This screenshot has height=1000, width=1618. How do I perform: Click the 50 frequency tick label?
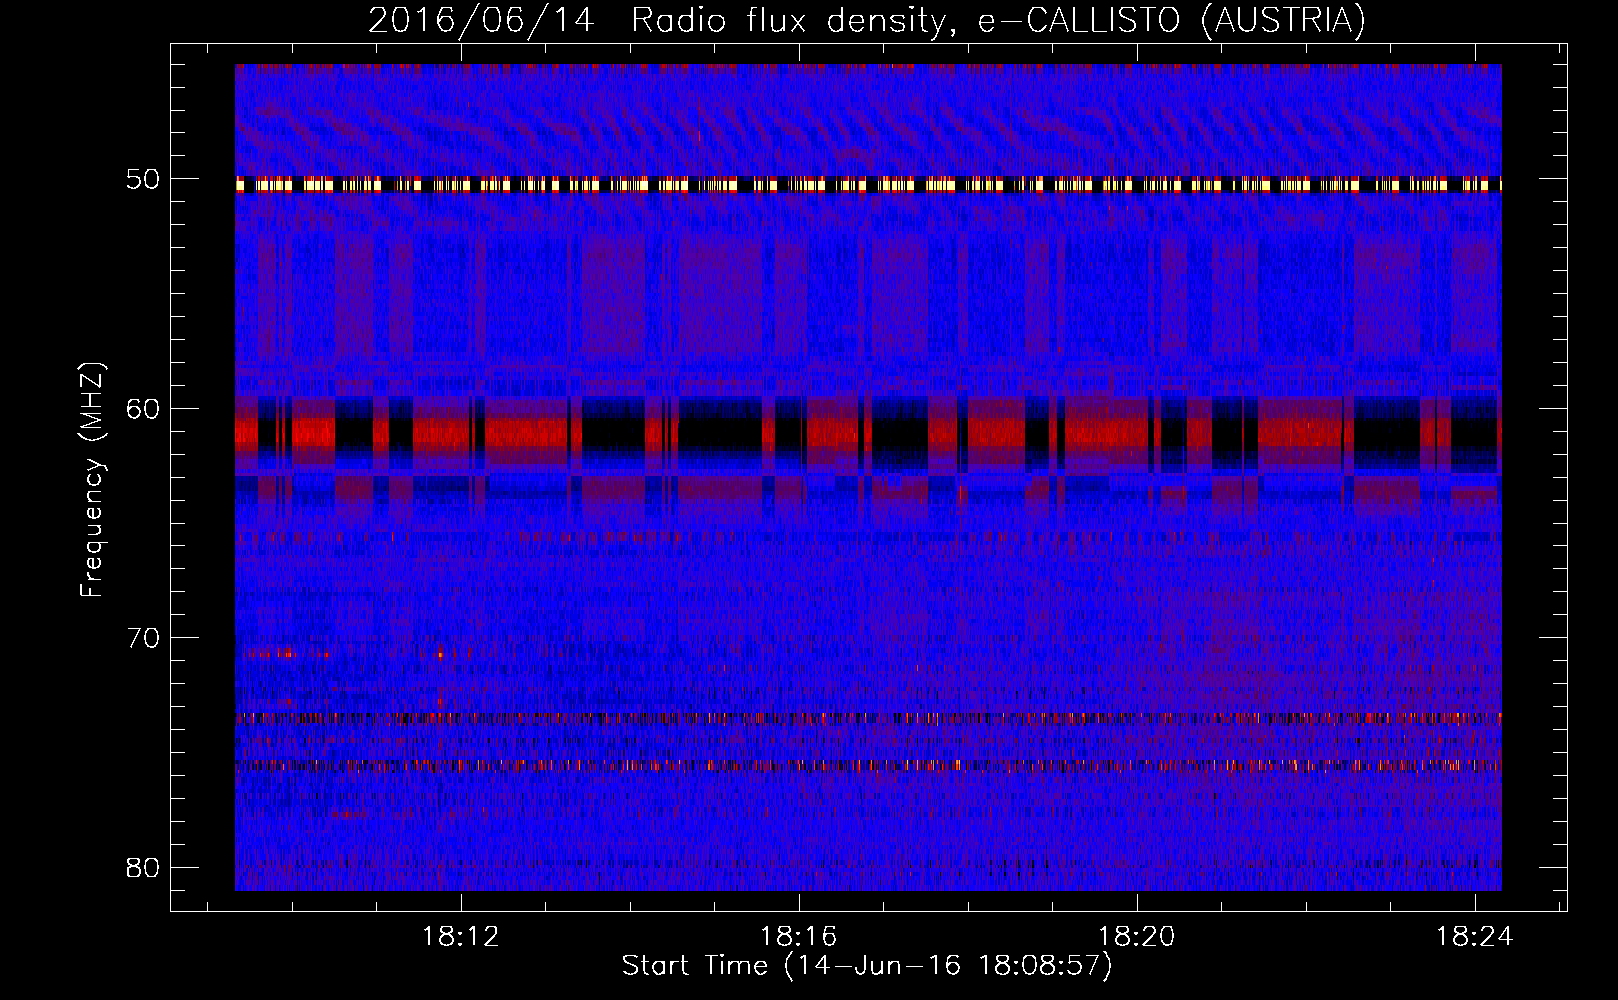(x=144, y=180)
